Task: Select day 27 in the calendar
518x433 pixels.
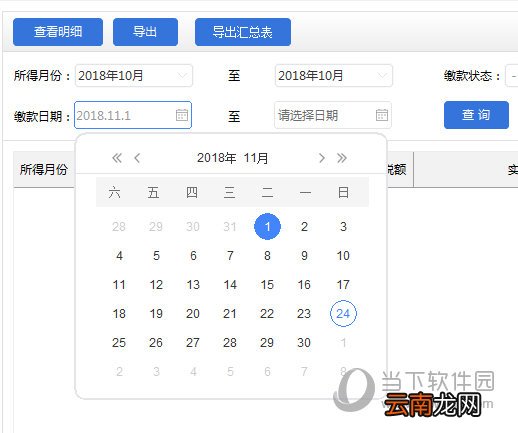Action: [193, 343]
